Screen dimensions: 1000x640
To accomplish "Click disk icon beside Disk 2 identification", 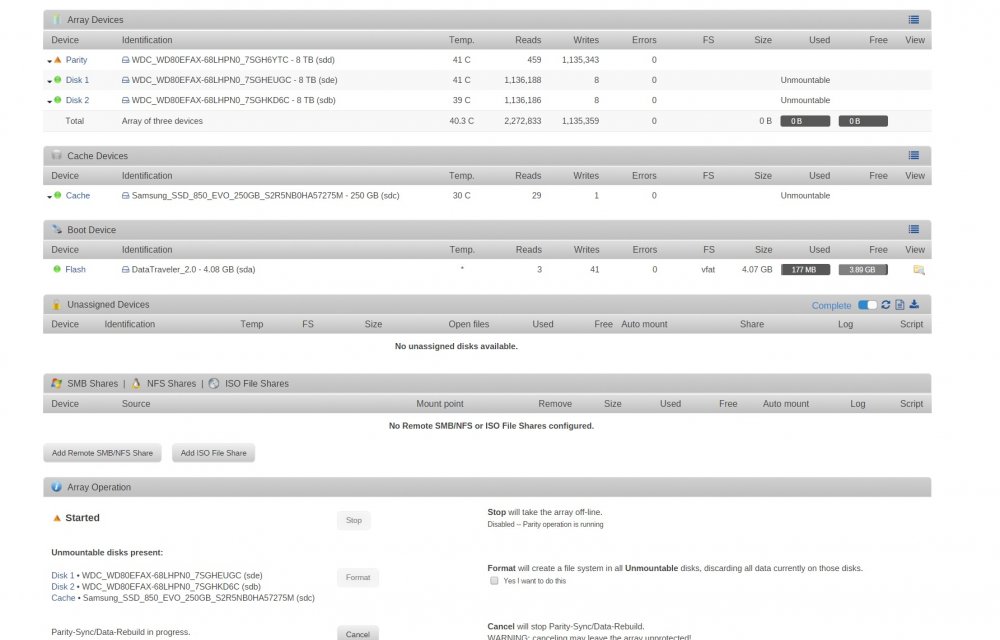I will (126, 100).
